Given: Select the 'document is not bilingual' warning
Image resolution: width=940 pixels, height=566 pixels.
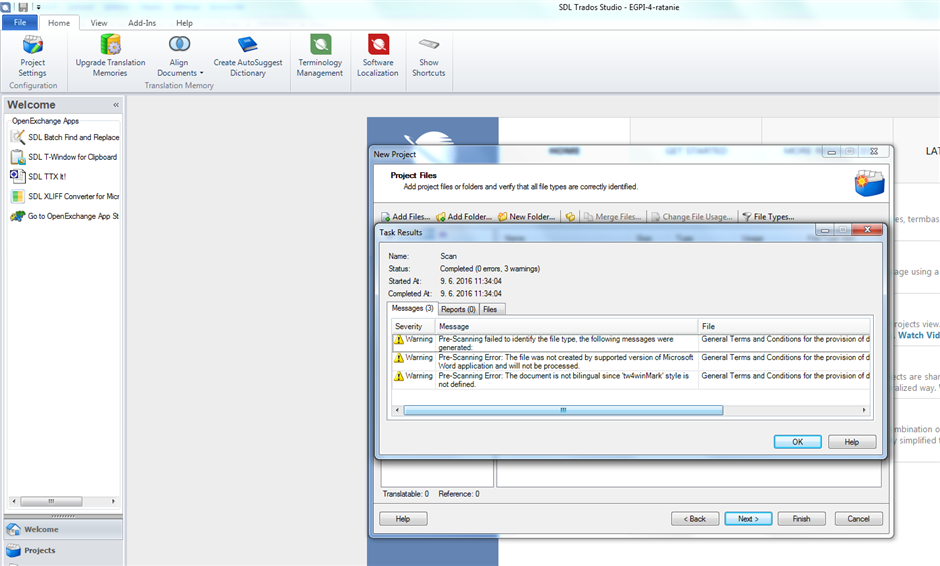Looking at the screenshot, I should [631, 380].
